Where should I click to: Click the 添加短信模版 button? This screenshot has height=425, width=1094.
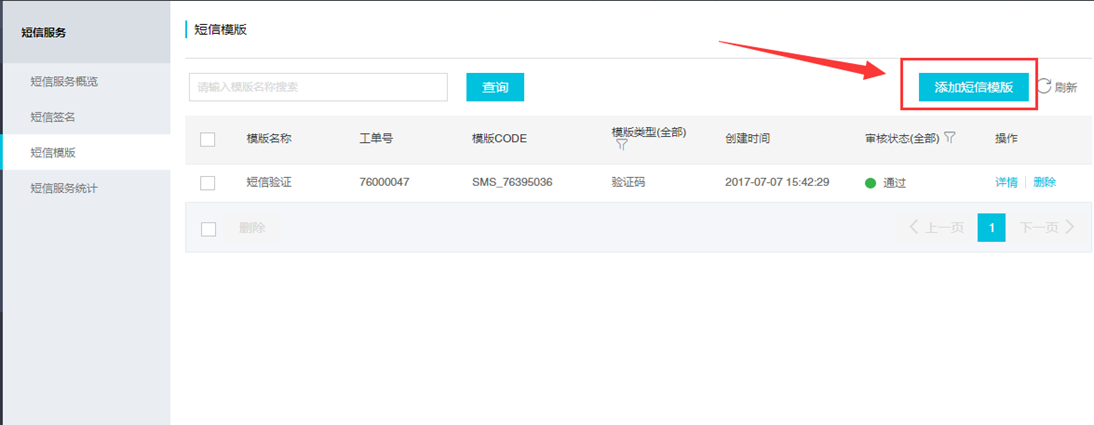point(974,87)
